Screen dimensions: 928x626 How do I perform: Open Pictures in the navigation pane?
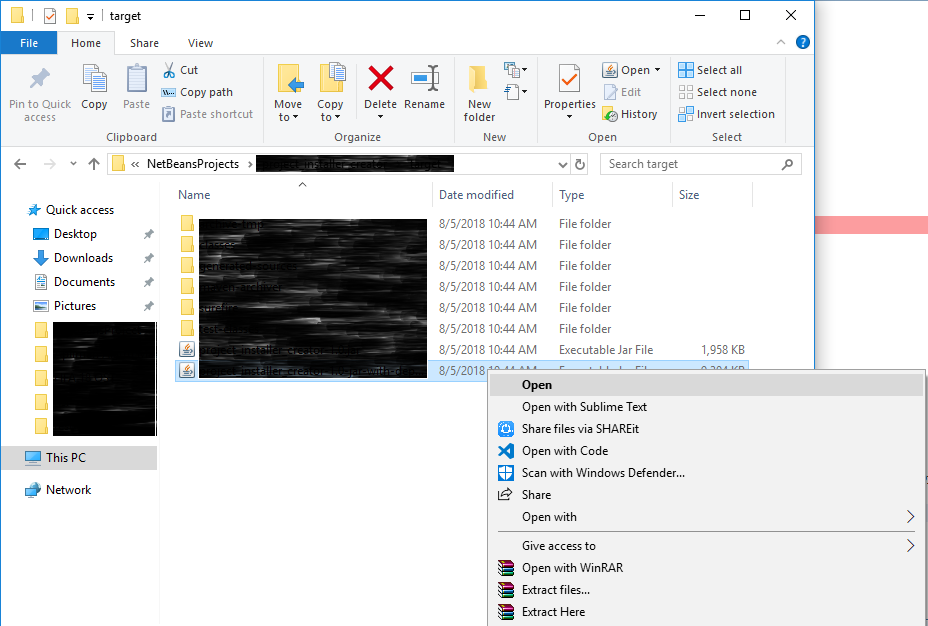[x=65, y=306]
